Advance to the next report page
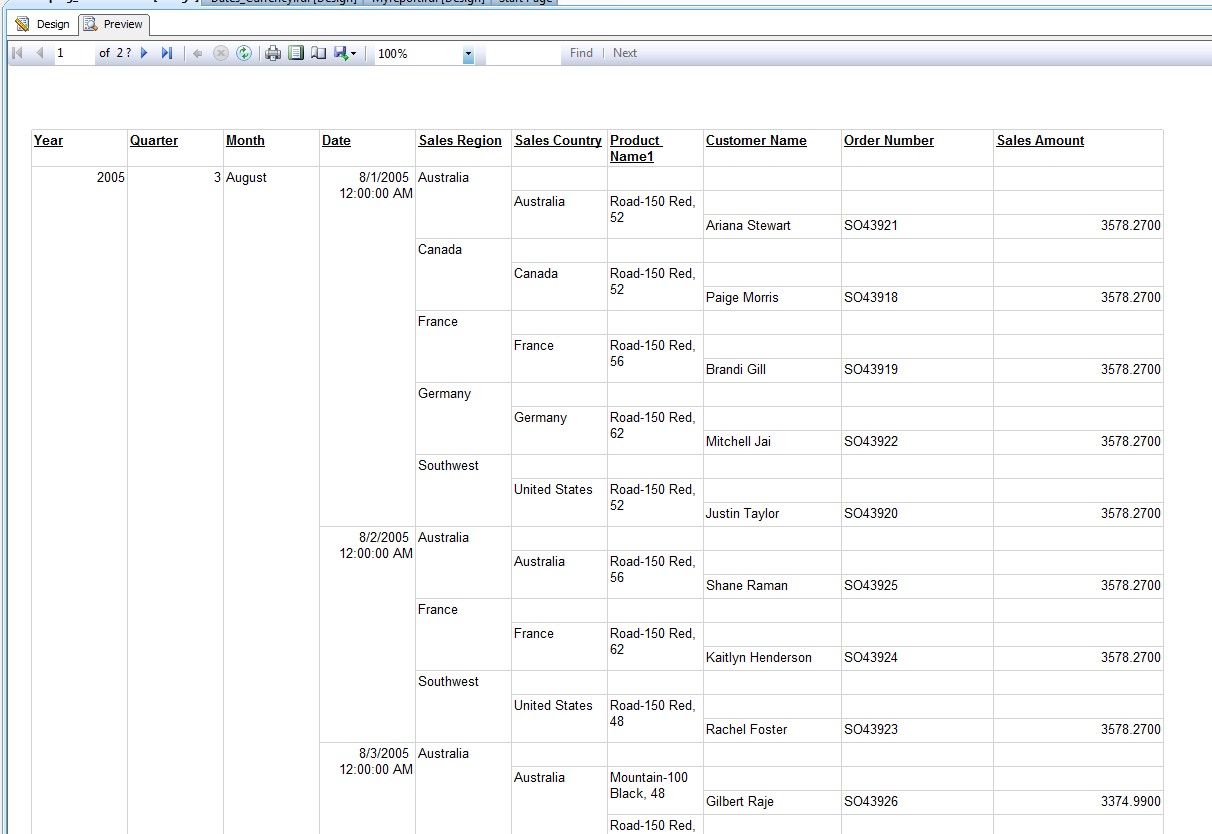 tap(144, 53)
